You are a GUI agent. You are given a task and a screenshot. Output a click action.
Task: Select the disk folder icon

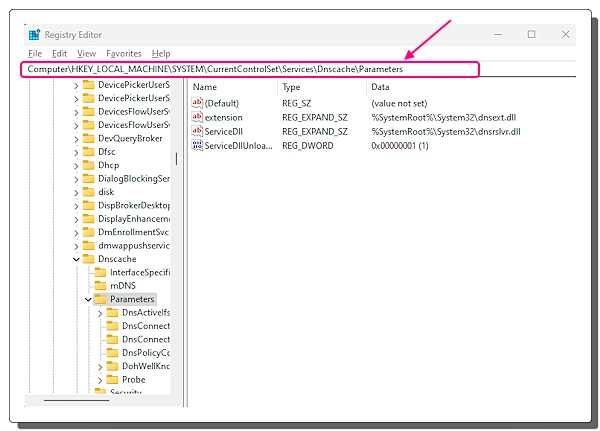(88, 192)
